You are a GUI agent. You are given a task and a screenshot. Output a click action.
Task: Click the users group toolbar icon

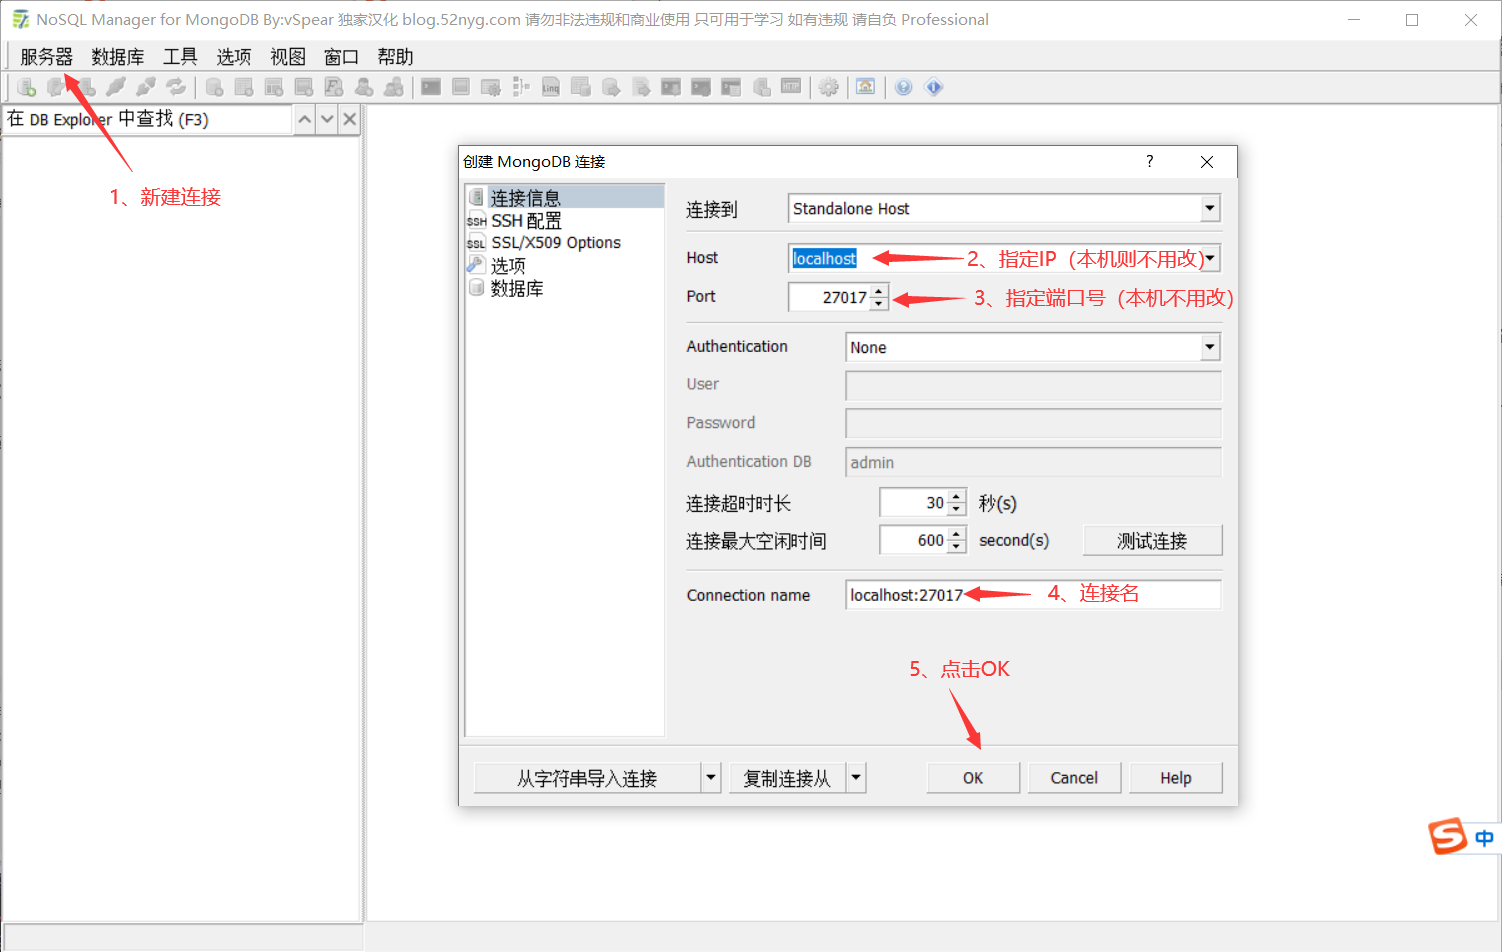click(394, 87)
